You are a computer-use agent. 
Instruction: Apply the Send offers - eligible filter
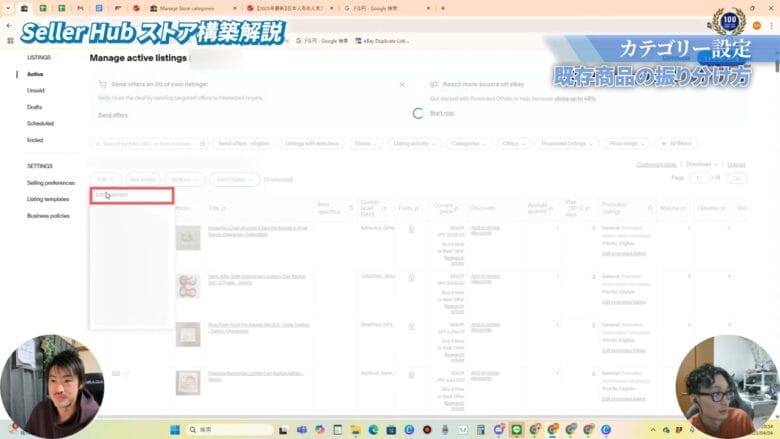coord(244,144)
